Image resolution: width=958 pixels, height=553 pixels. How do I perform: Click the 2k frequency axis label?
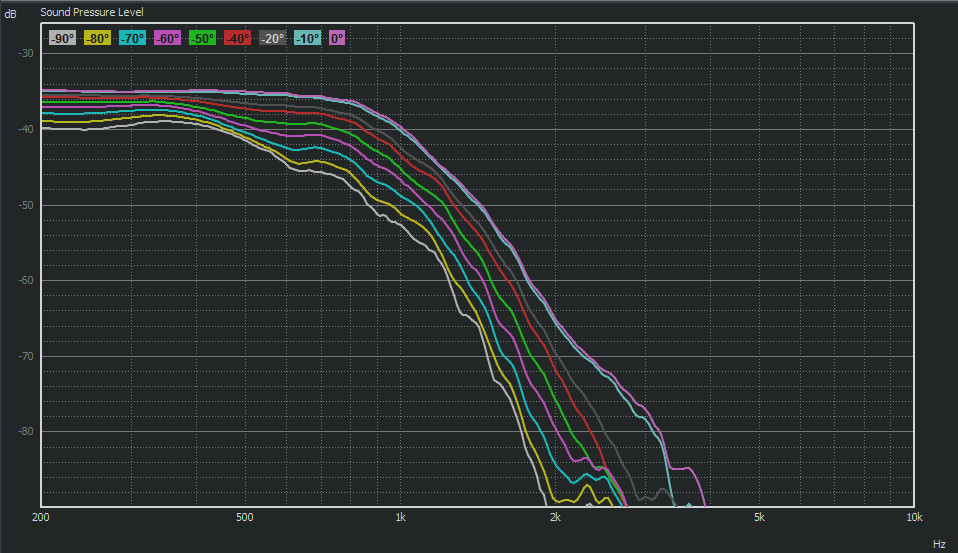[555, 518]
